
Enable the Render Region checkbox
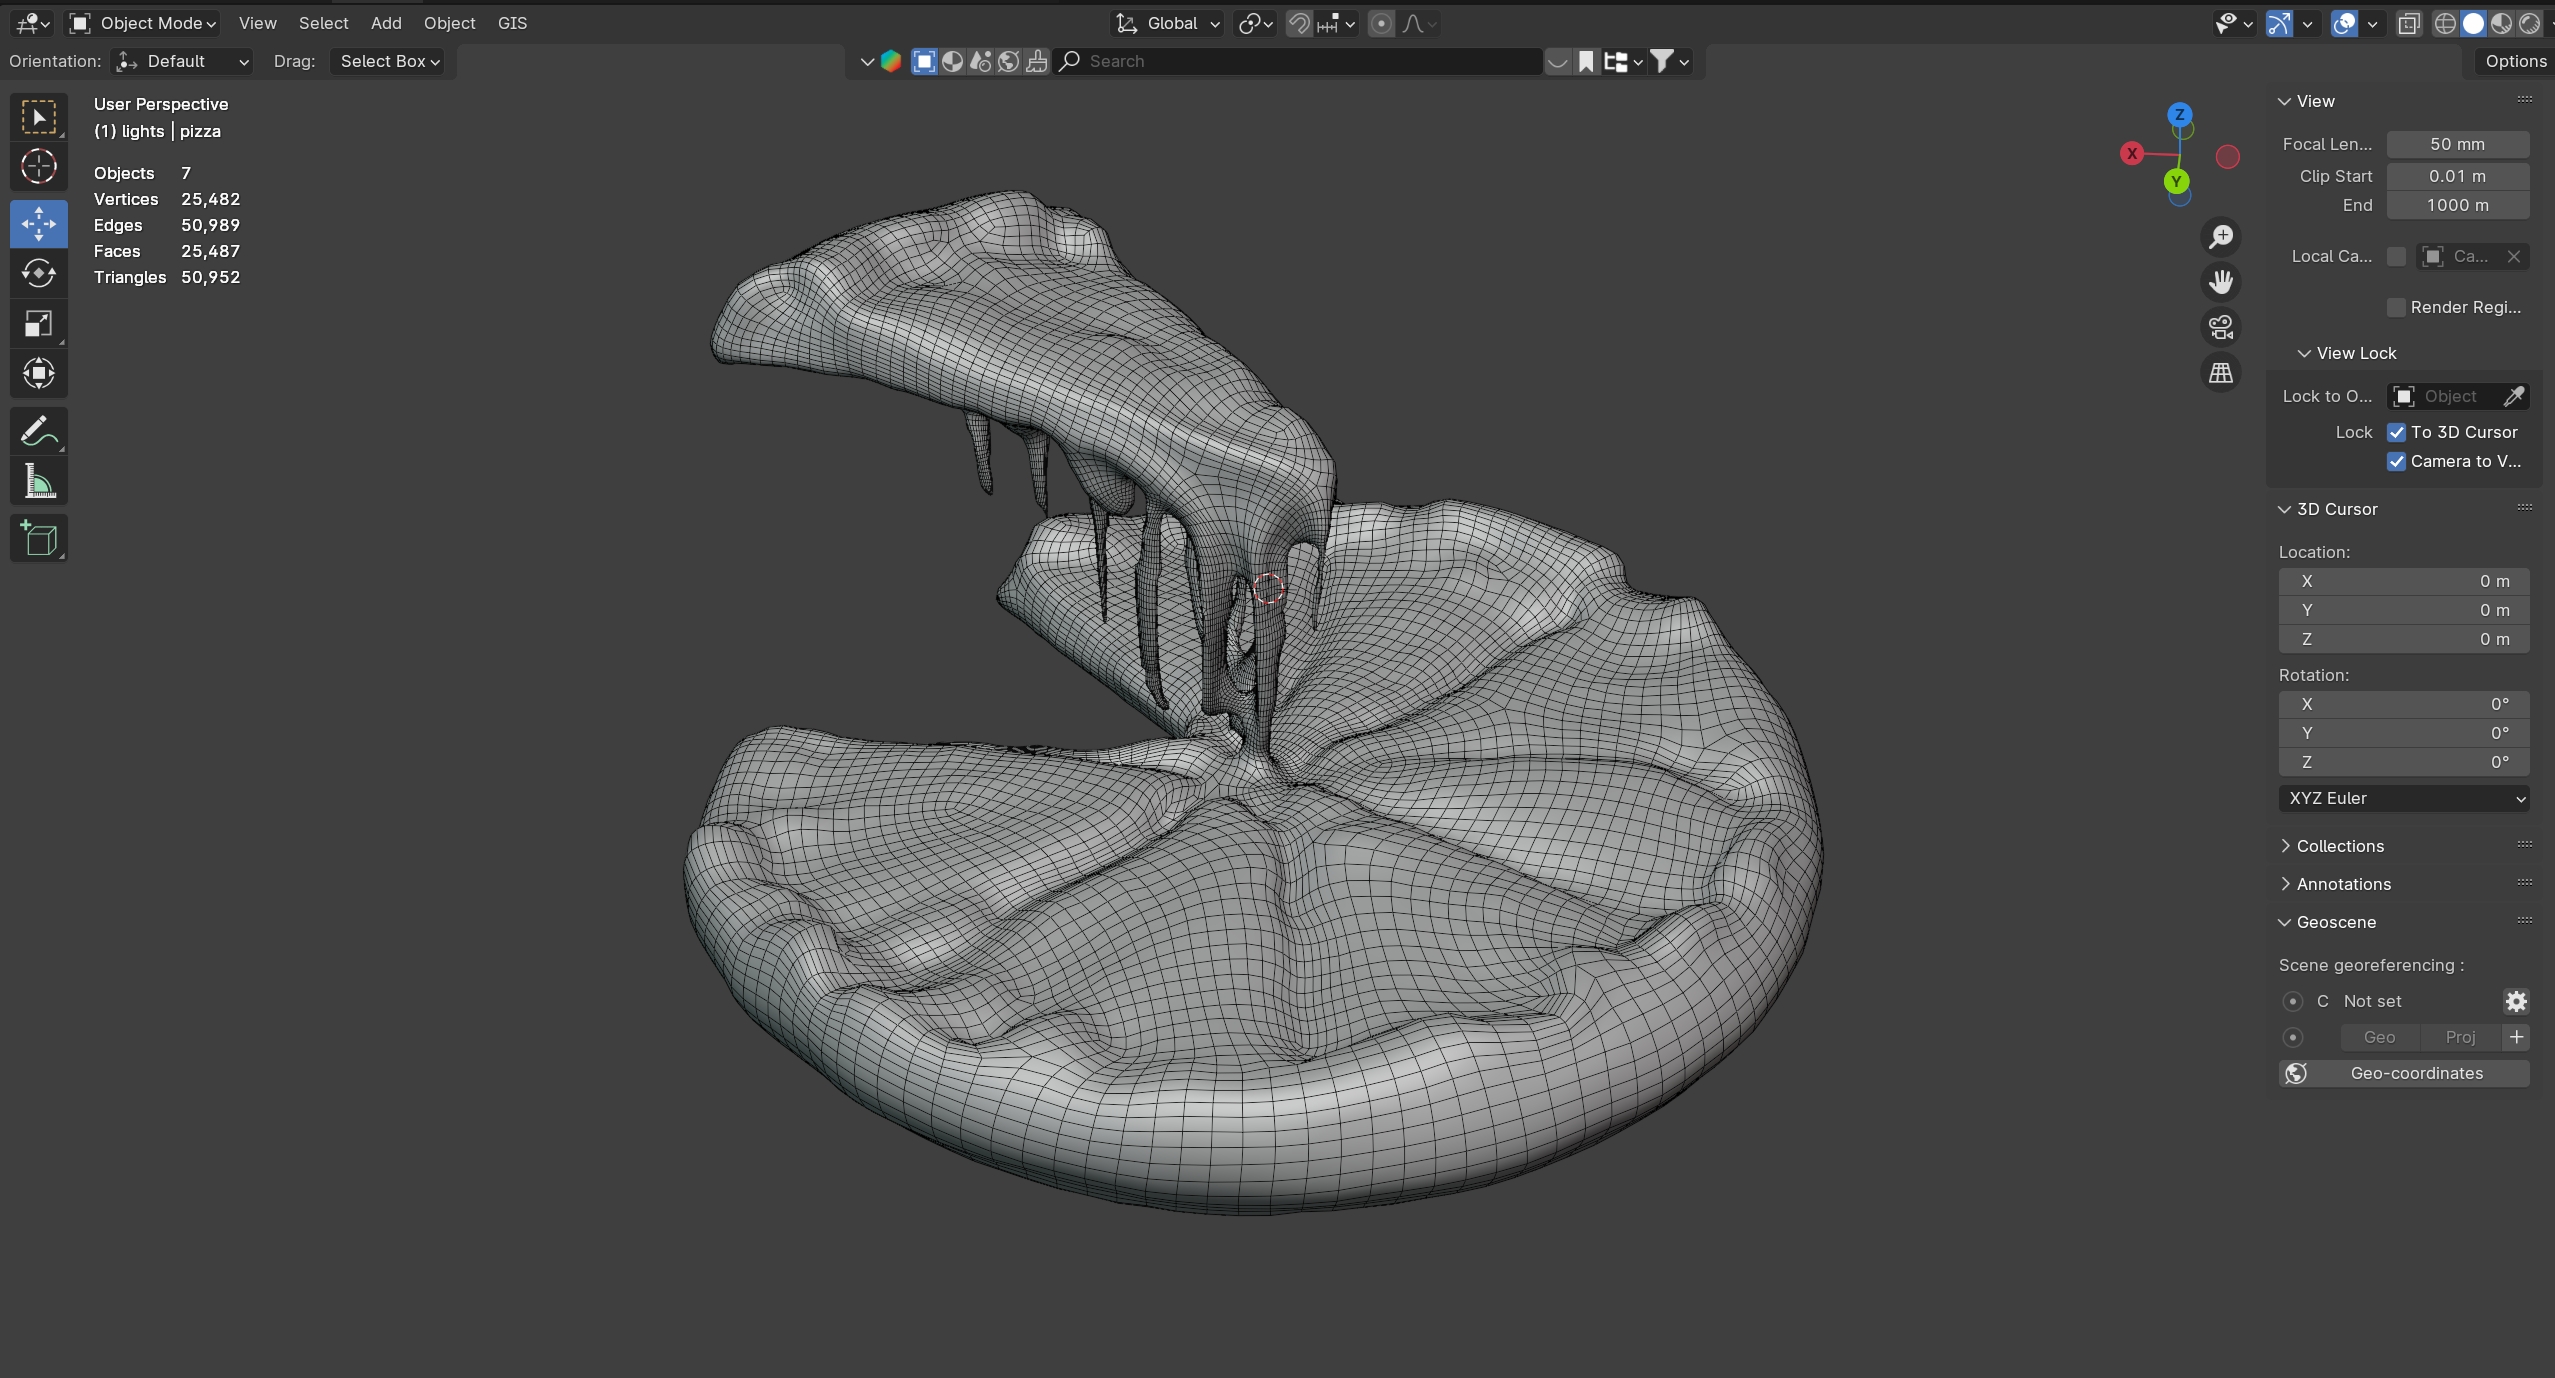point(2396,307)
